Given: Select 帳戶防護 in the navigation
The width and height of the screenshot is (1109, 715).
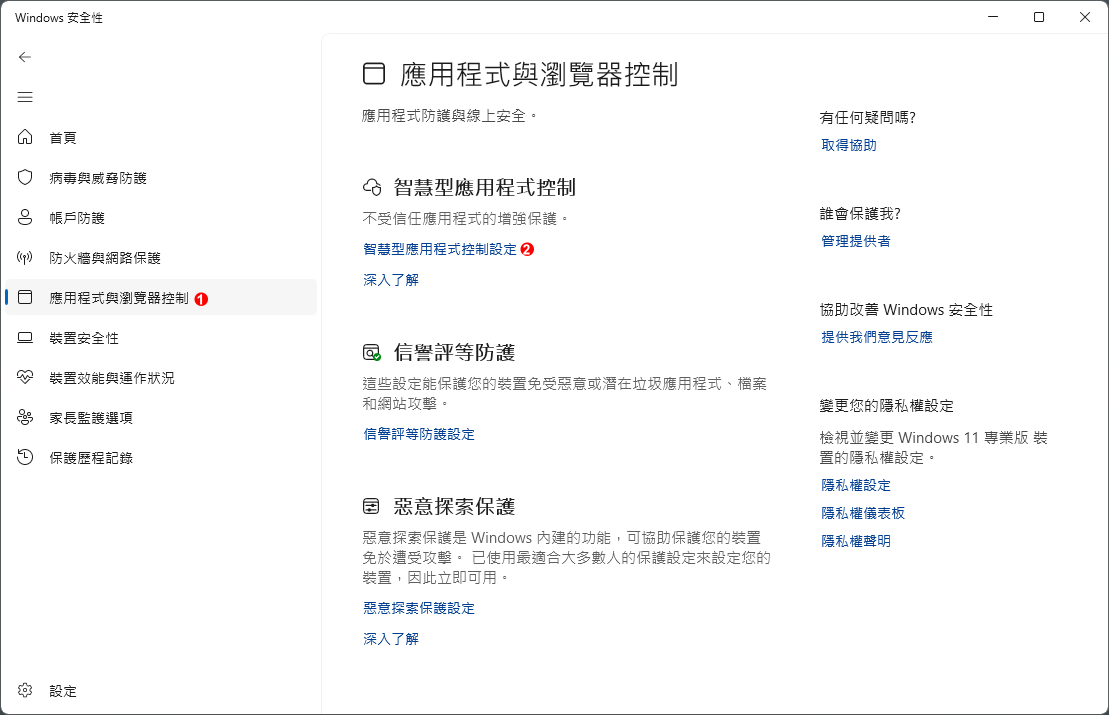Looking at the screenshot, I should 161,217.
